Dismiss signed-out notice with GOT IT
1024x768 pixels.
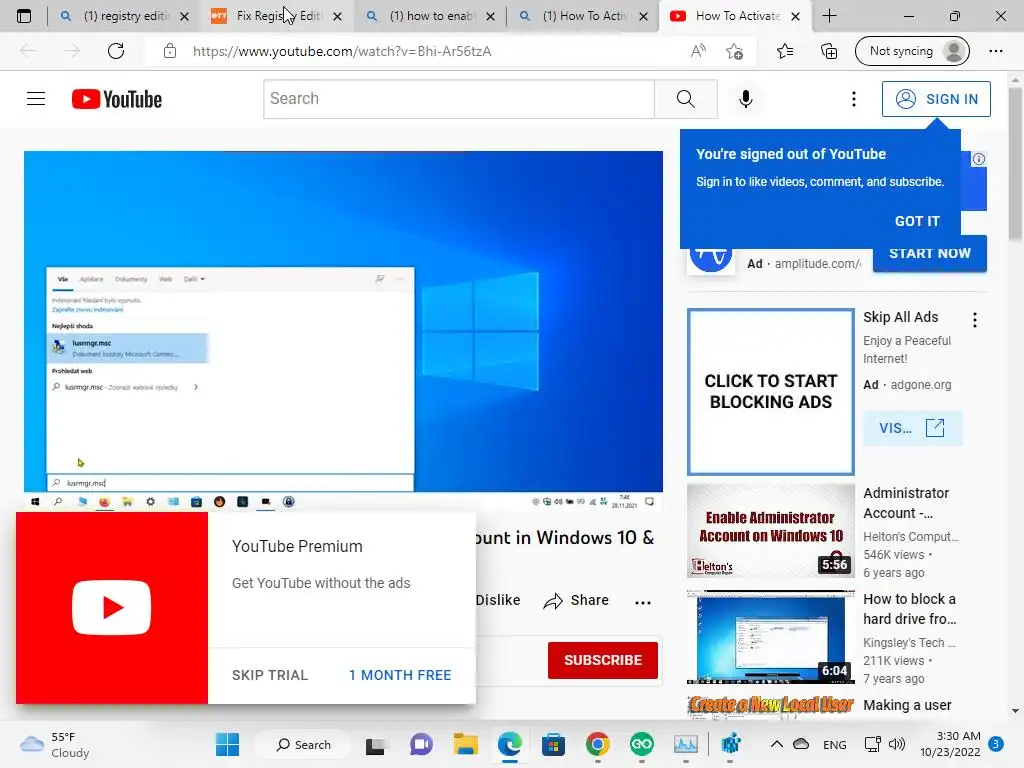(917, 221)
